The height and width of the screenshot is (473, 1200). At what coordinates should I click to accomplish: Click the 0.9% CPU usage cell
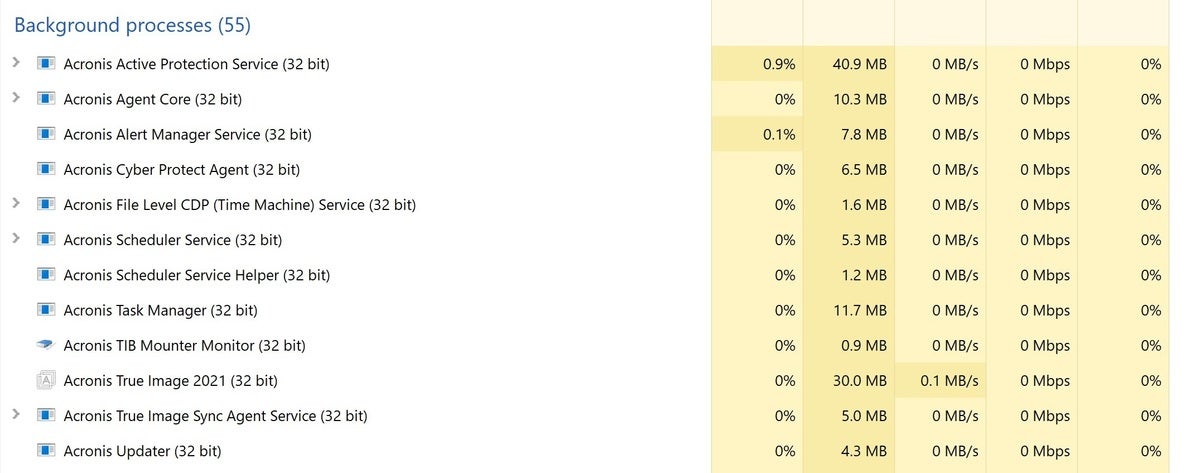click(757, 64)
